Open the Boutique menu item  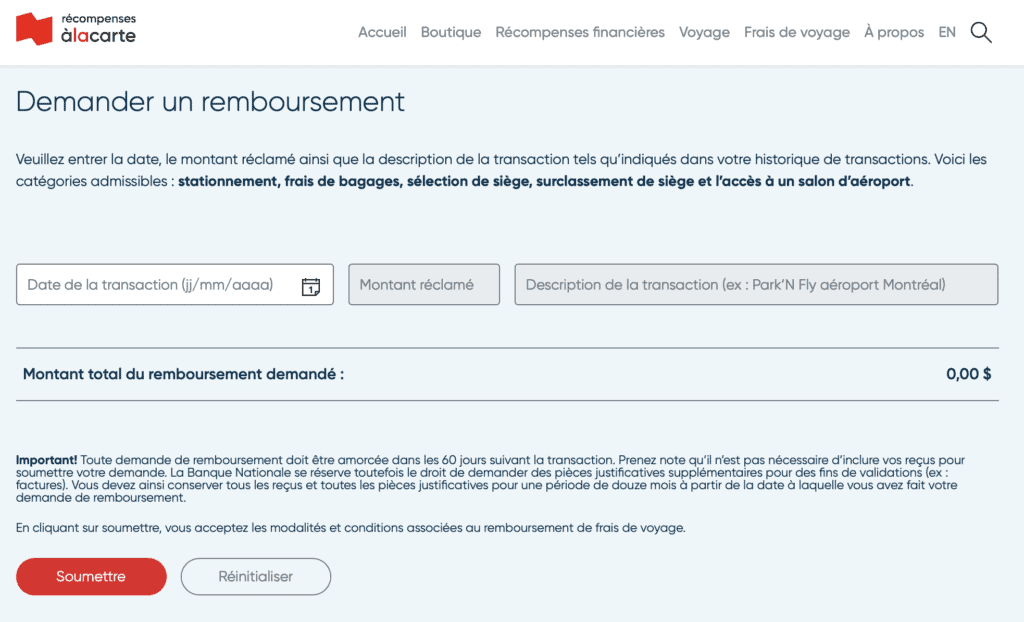click(x=450, y=32)
